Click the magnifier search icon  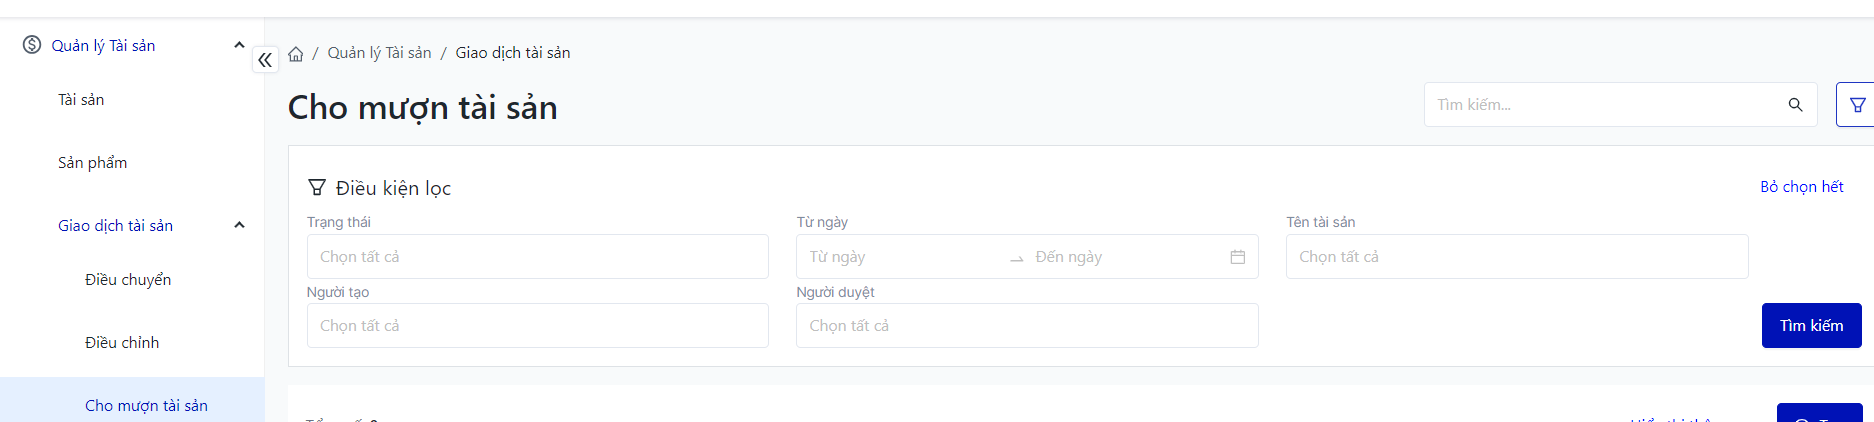(1795, 105)
